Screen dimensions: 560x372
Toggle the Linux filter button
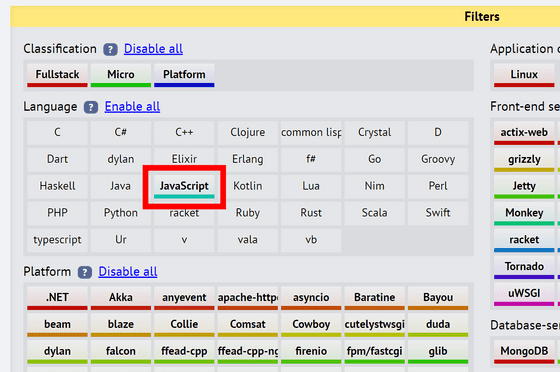pyautogui.click(x=524, y=75)
